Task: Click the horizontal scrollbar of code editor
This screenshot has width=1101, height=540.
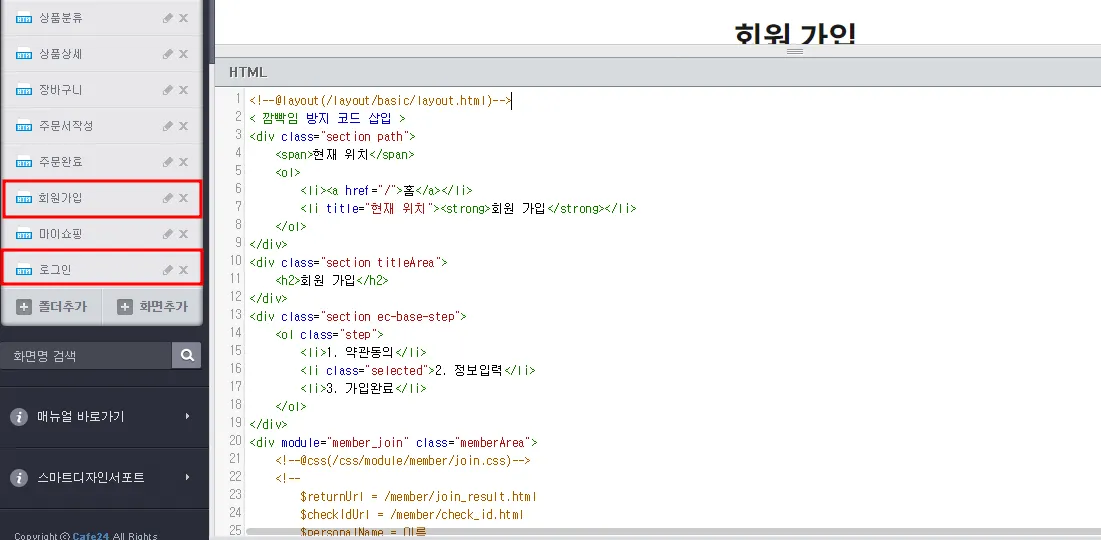Action: click(671, 532)
